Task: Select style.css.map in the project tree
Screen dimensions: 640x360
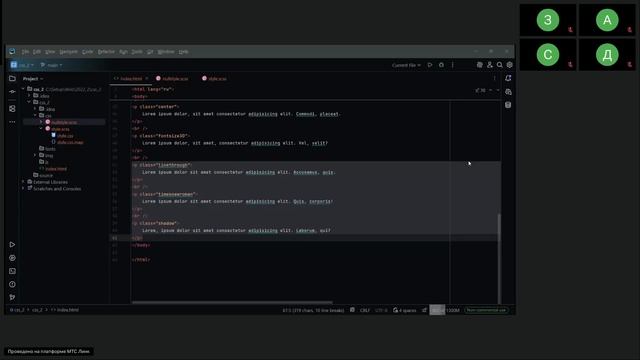Action: pos(67,142)
